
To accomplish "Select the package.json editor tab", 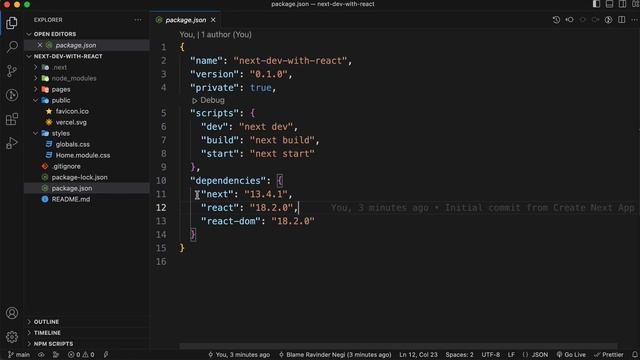I will (185, 20).
